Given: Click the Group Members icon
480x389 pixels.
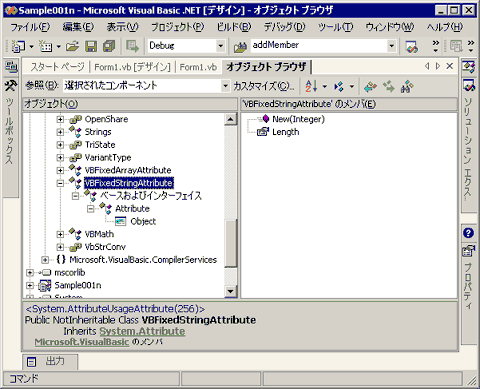Looking at the screenshot, I should click(339, 87).
